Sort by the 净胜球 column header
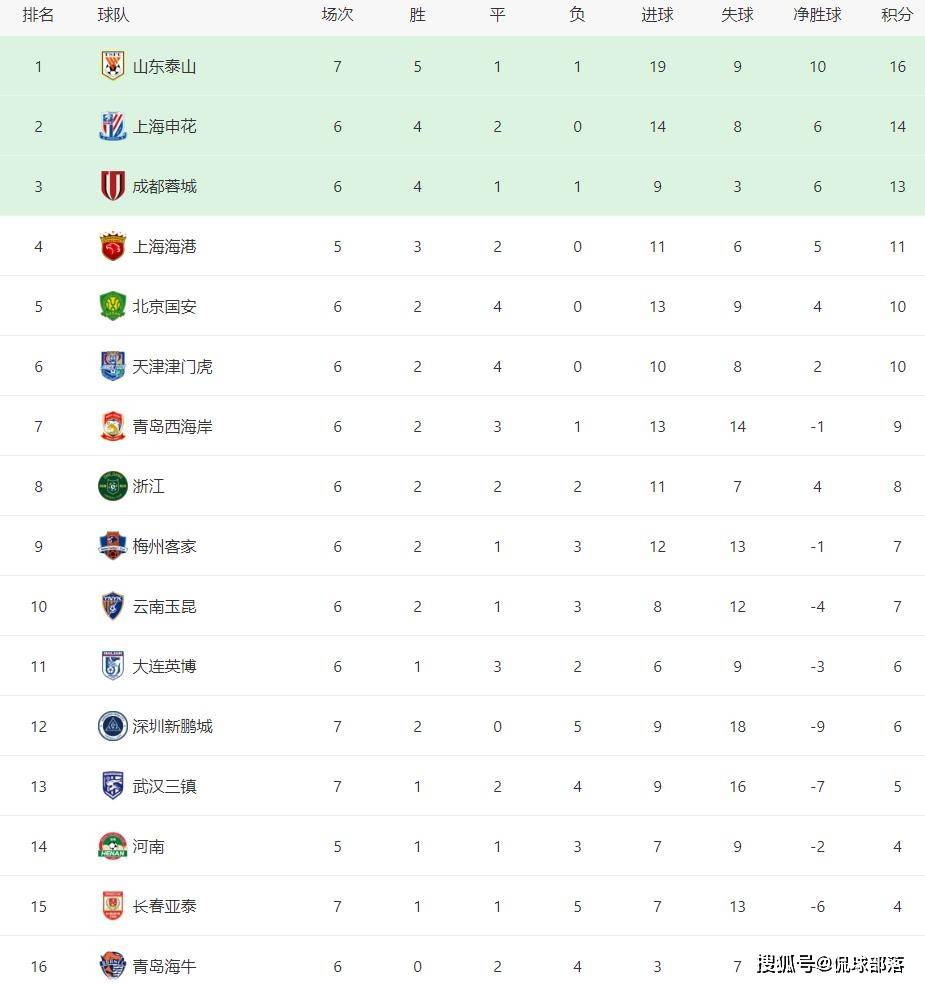 [x=817, y=14]
